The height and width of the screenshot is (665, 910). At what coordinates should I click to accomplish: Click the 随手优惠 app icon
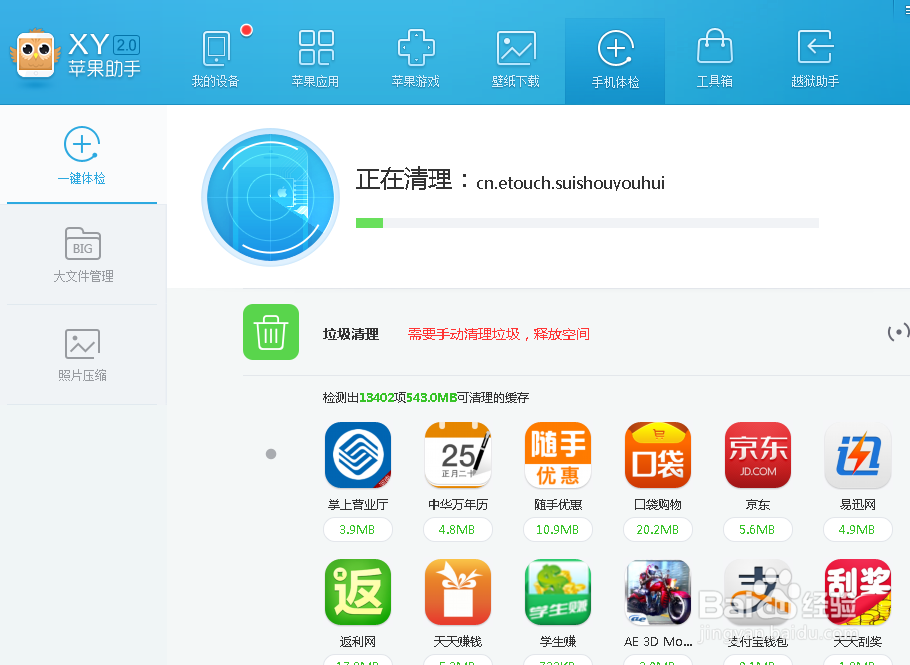558,455
